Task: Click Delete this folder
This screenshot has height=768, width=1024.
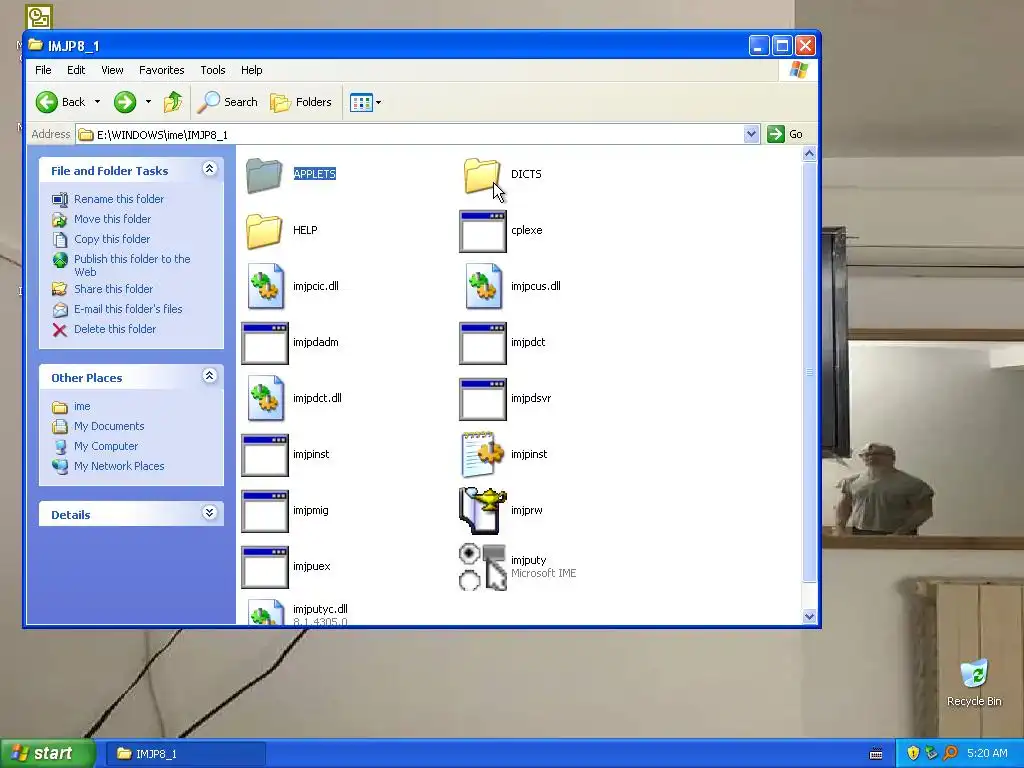Action: click(104, 329)
